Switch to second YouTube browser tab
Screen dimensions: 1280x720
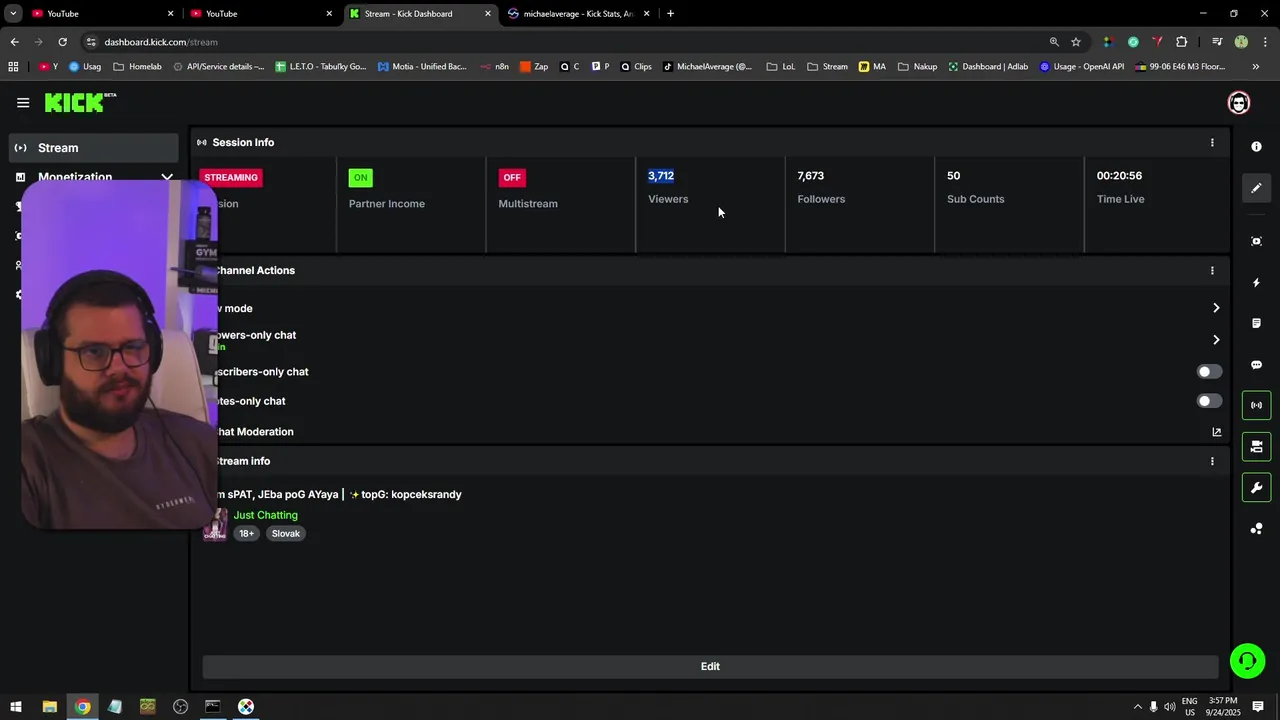(262, 14)
